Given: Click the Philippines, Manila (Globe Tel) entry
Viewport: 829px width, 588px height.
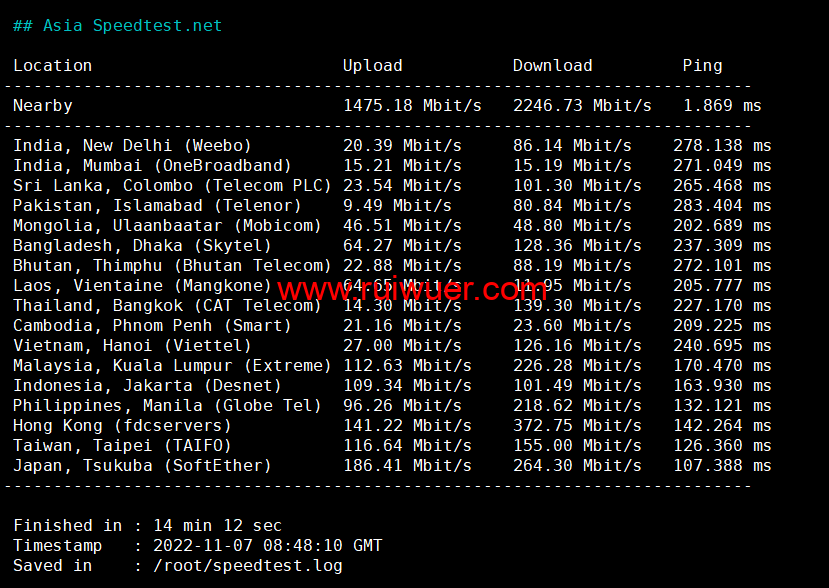Looking at the screenshot, I should click(x=167, y=406).
